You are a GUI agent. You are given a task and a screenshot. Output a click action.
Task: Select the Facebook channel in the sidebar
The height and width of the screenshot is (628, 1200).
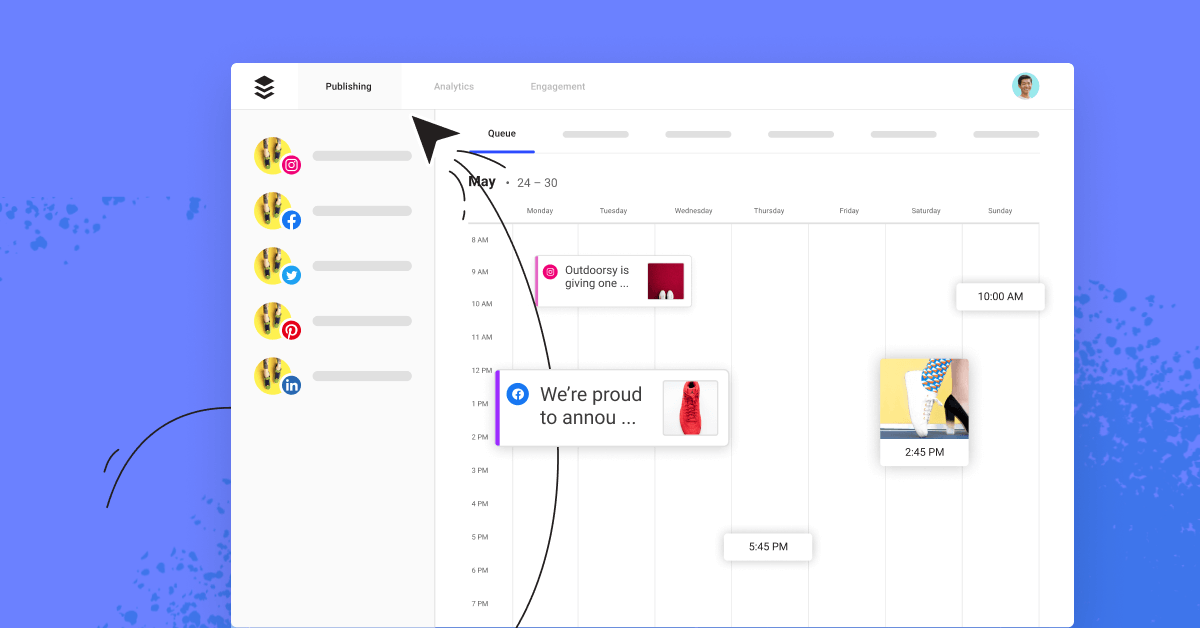[276, 210]
